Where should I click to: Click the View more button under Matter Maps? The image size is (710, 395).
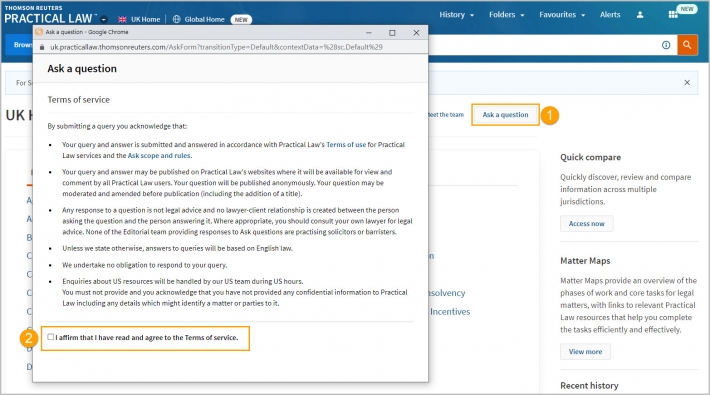[x=585, y=352]
